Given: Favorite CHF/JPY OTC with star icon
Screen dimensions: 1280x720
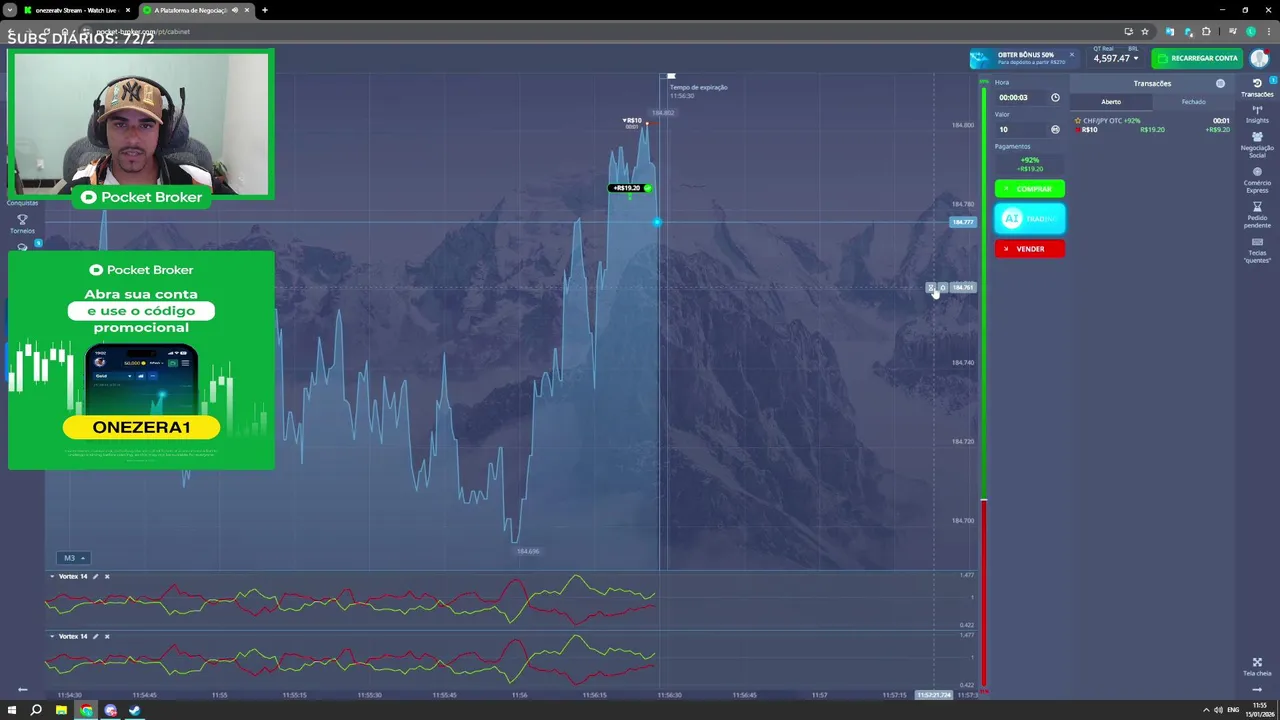Looking at the screenshot, I should coord(1078,120).
